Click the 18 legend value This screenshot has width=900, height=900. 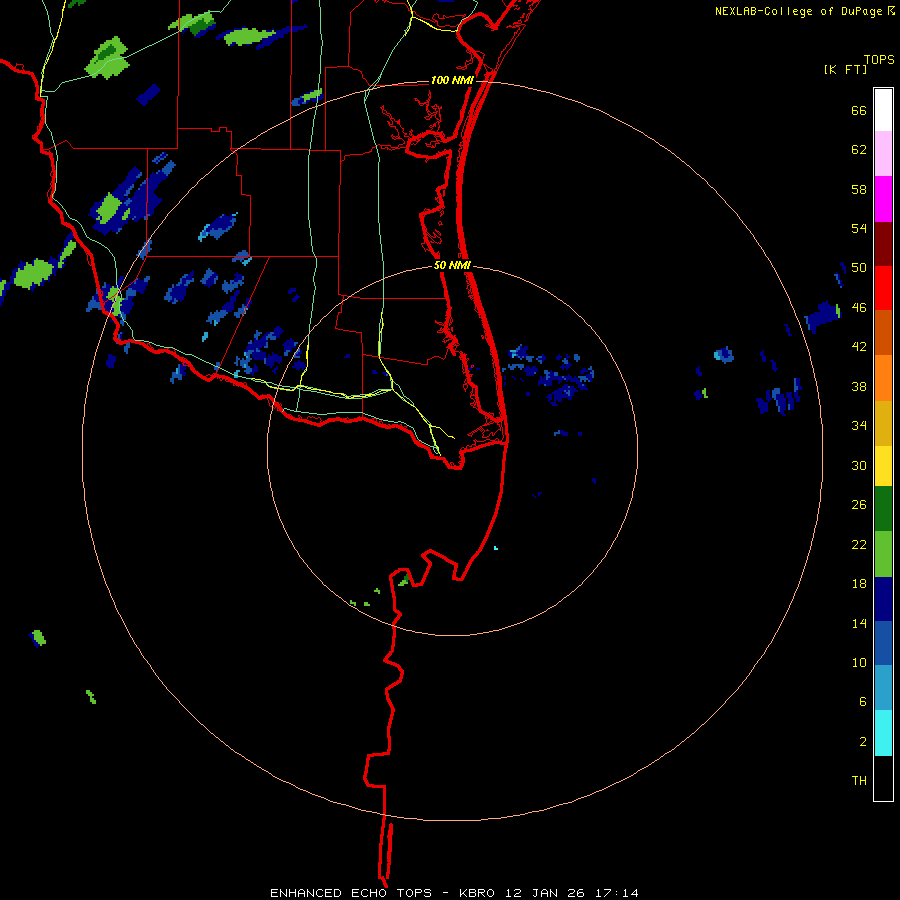coord(859,584)
